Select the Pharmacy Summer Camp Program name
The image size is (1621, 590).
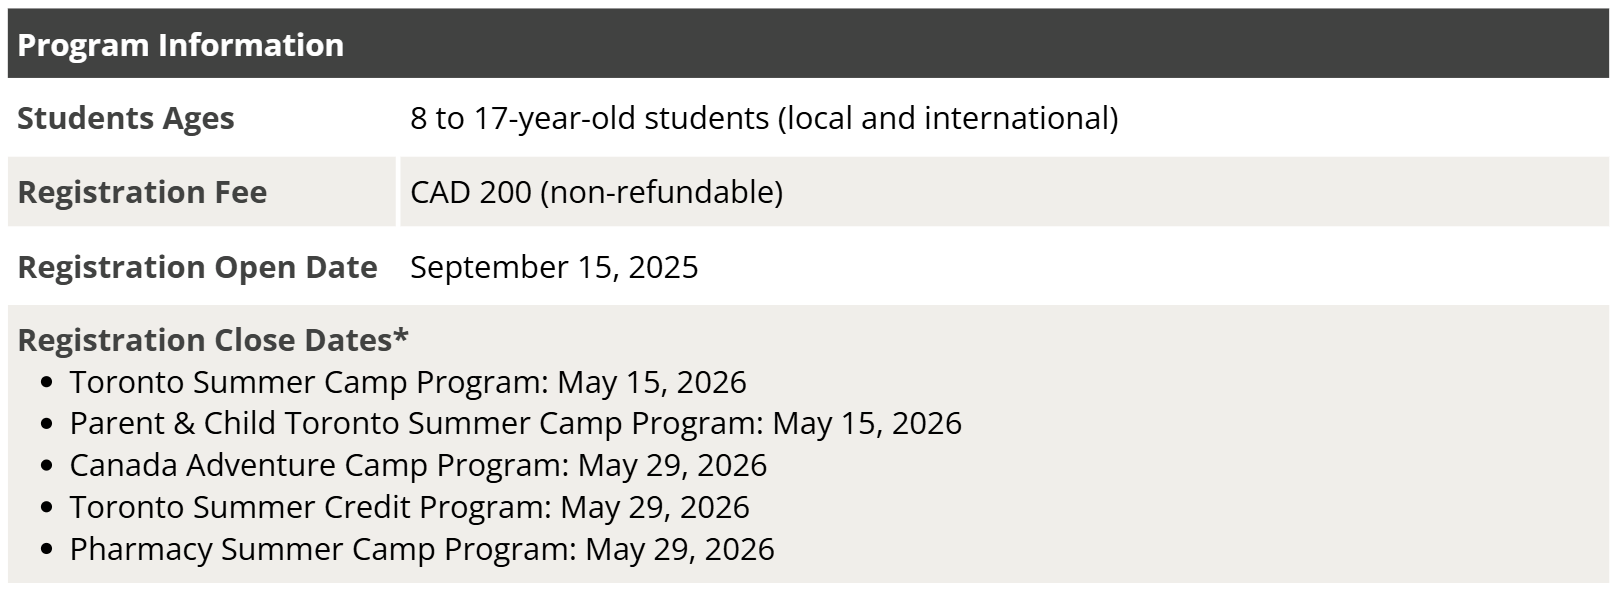coord(322,549)
